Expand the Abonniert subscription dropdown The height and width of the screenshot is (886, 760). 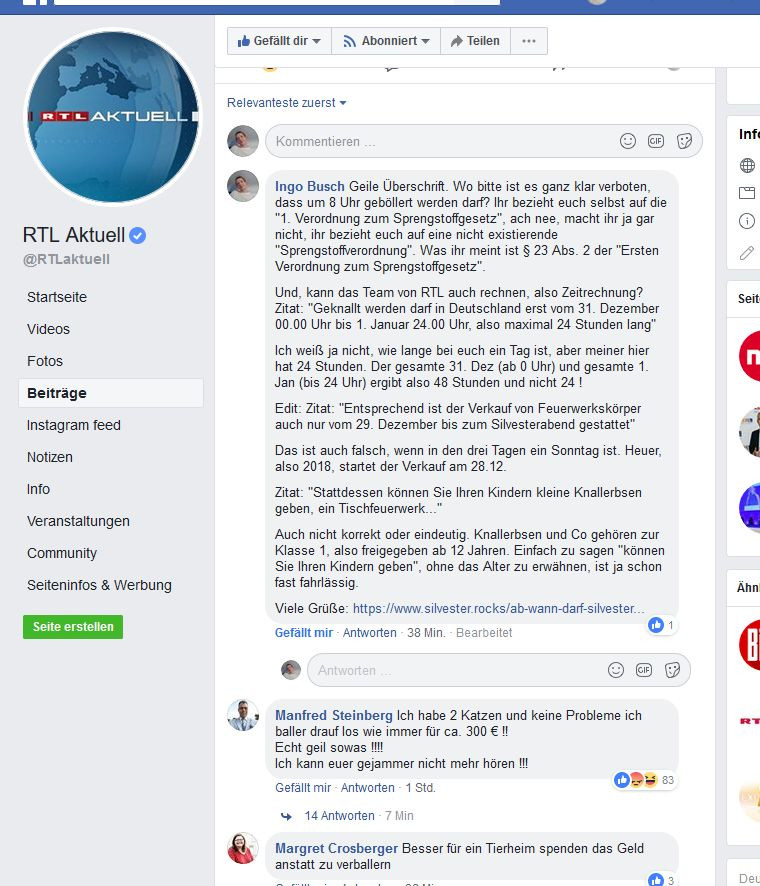click(386, 41)
